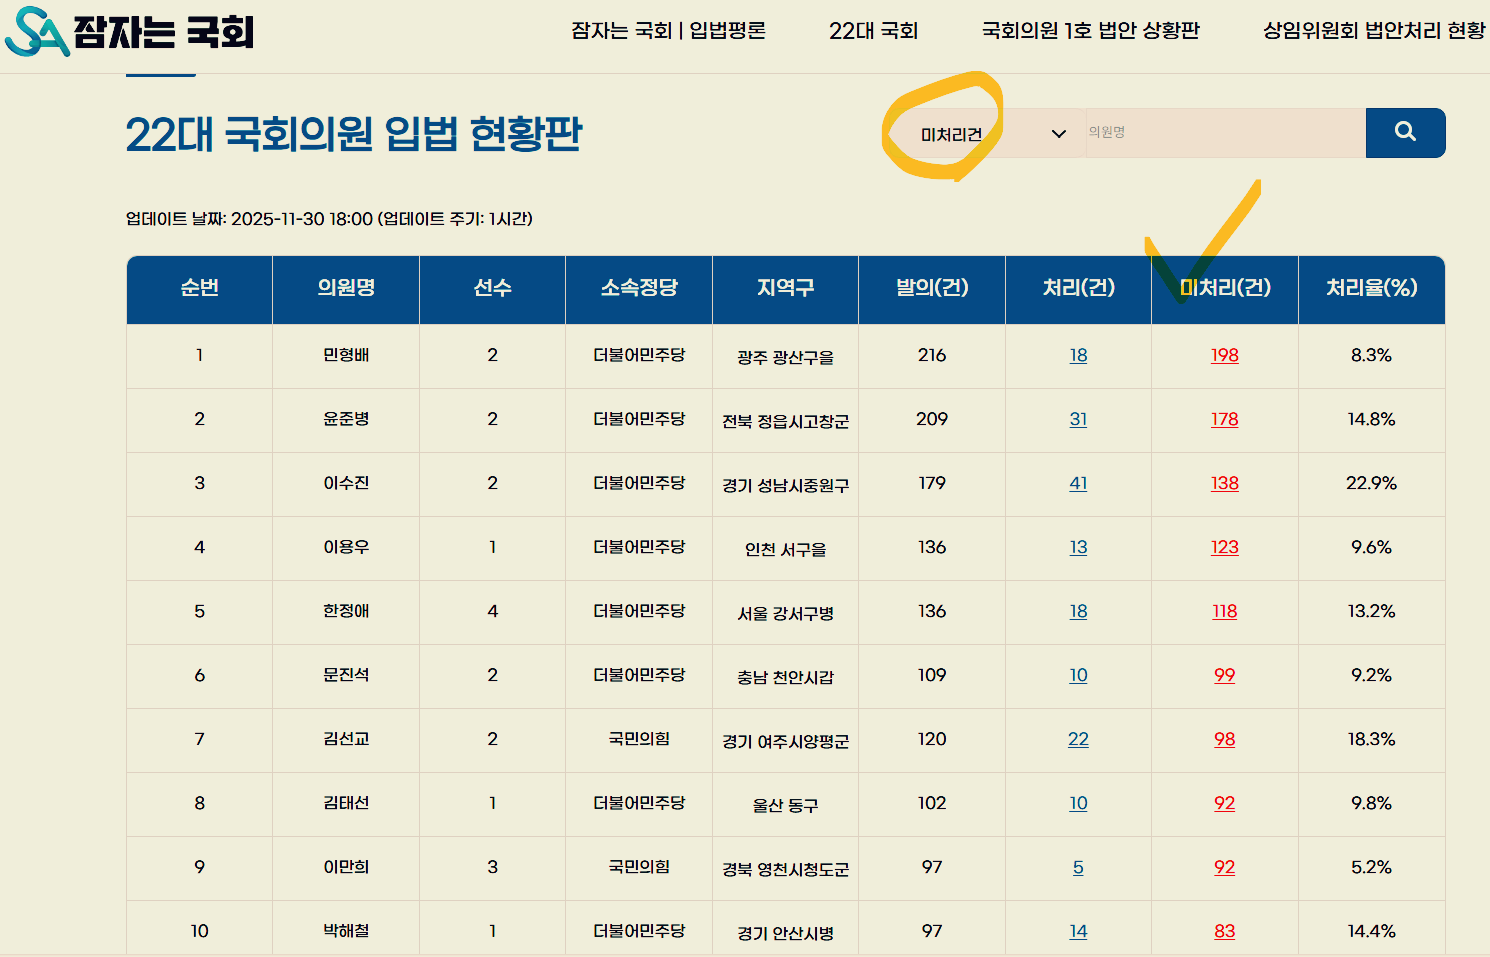
Task: Click the 지역구 column header
Action: coord(785,288)
